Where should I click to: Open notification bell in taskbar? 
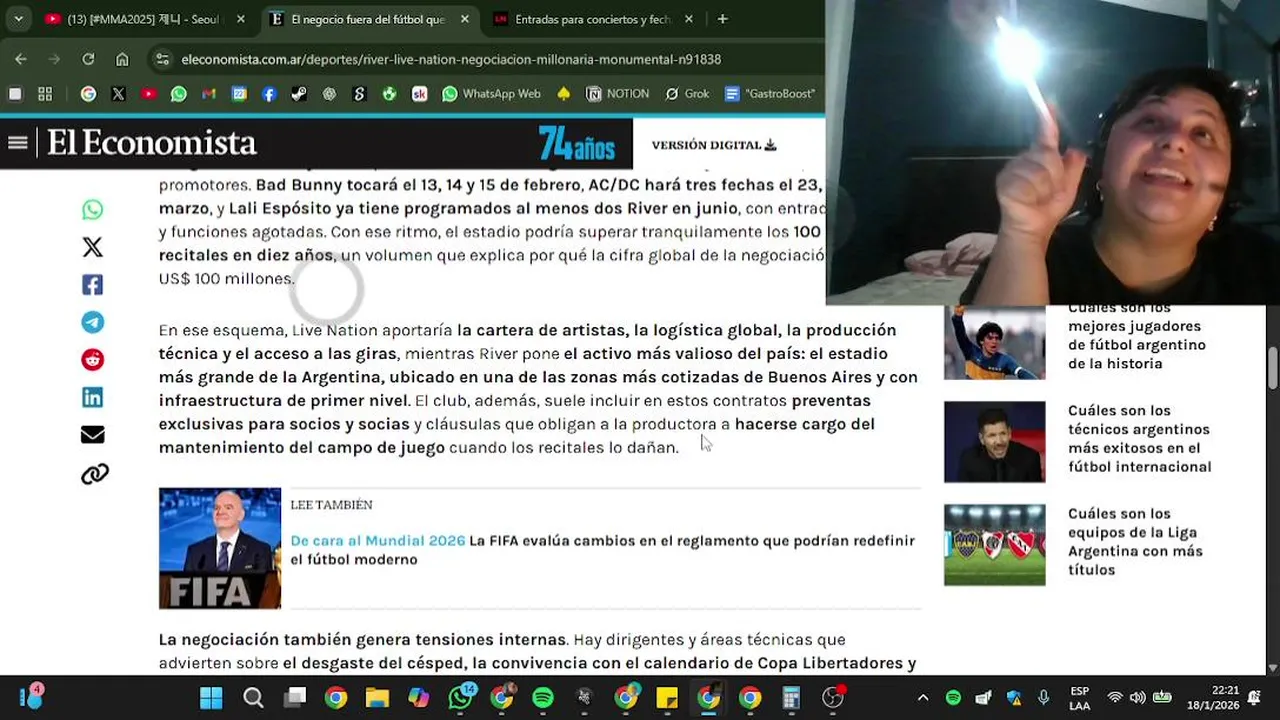[x=1254, y=698]
